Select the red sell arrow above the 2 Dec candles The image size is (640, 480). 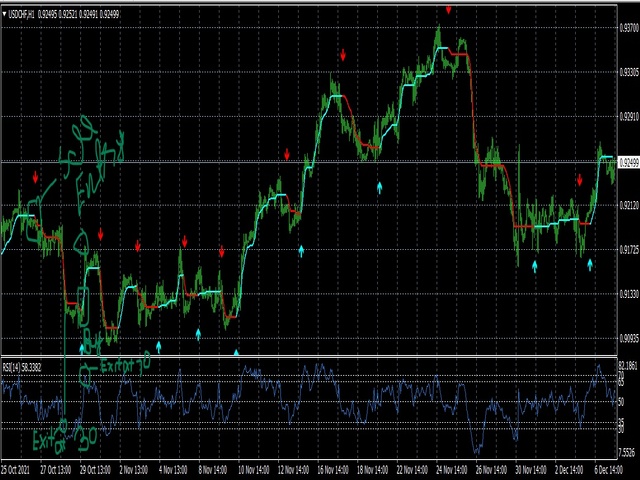pos(580,180)
